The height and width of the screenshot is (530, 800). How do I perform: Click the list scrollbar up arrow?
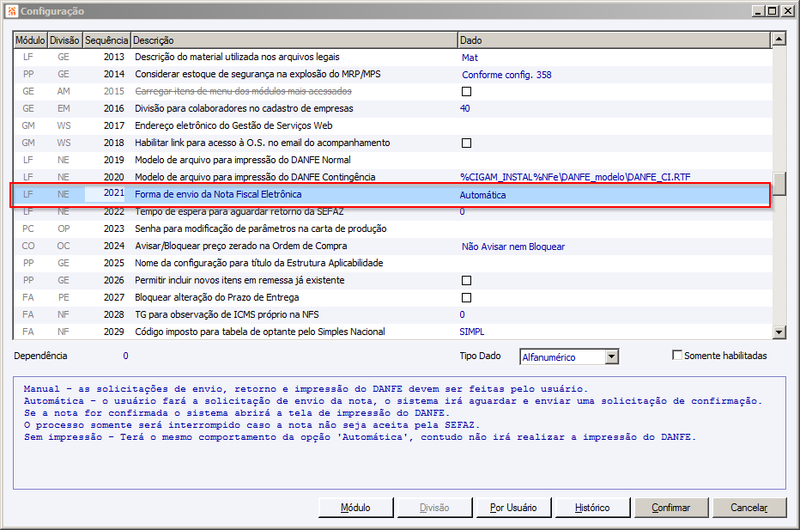(x=779, y=39)
